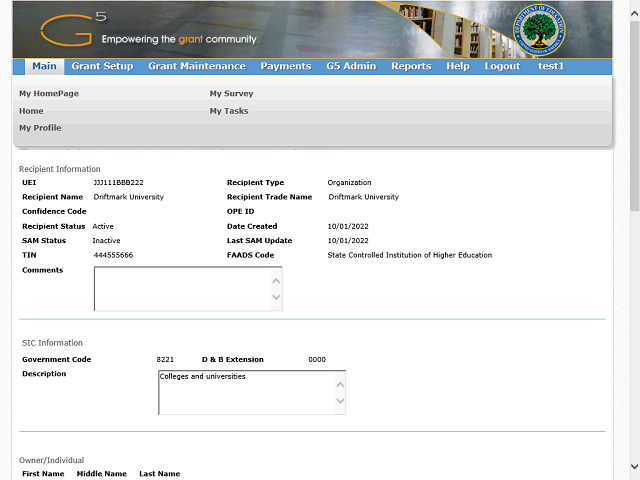Select the Payments menu
Viewport: 640px width, 480px height.
tap(285, 67)
